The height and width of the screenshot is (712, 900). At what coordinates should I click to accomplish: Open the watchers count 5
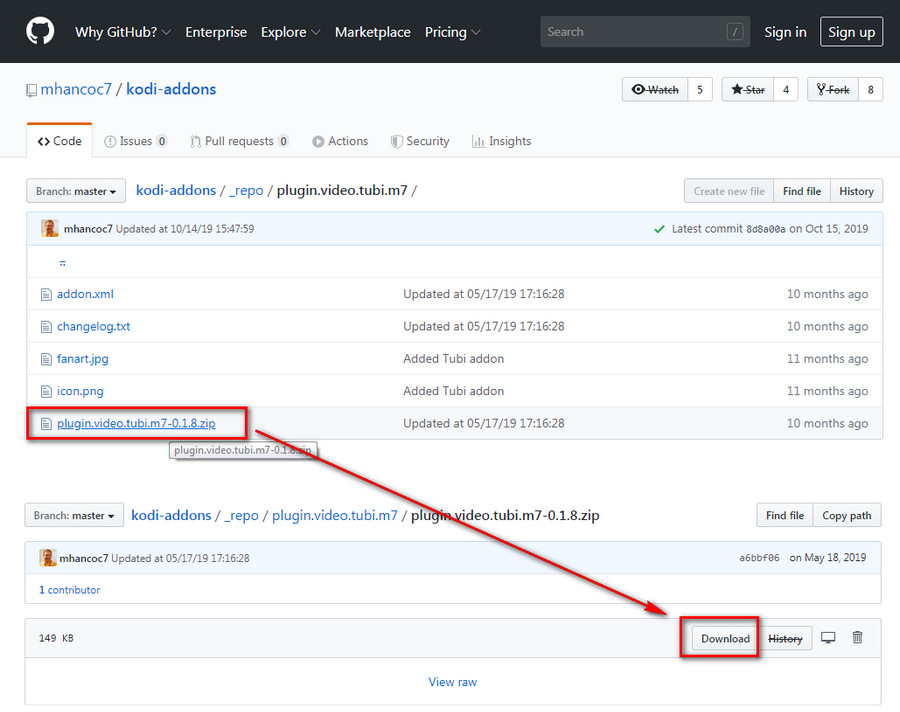(x=700, y=90)
